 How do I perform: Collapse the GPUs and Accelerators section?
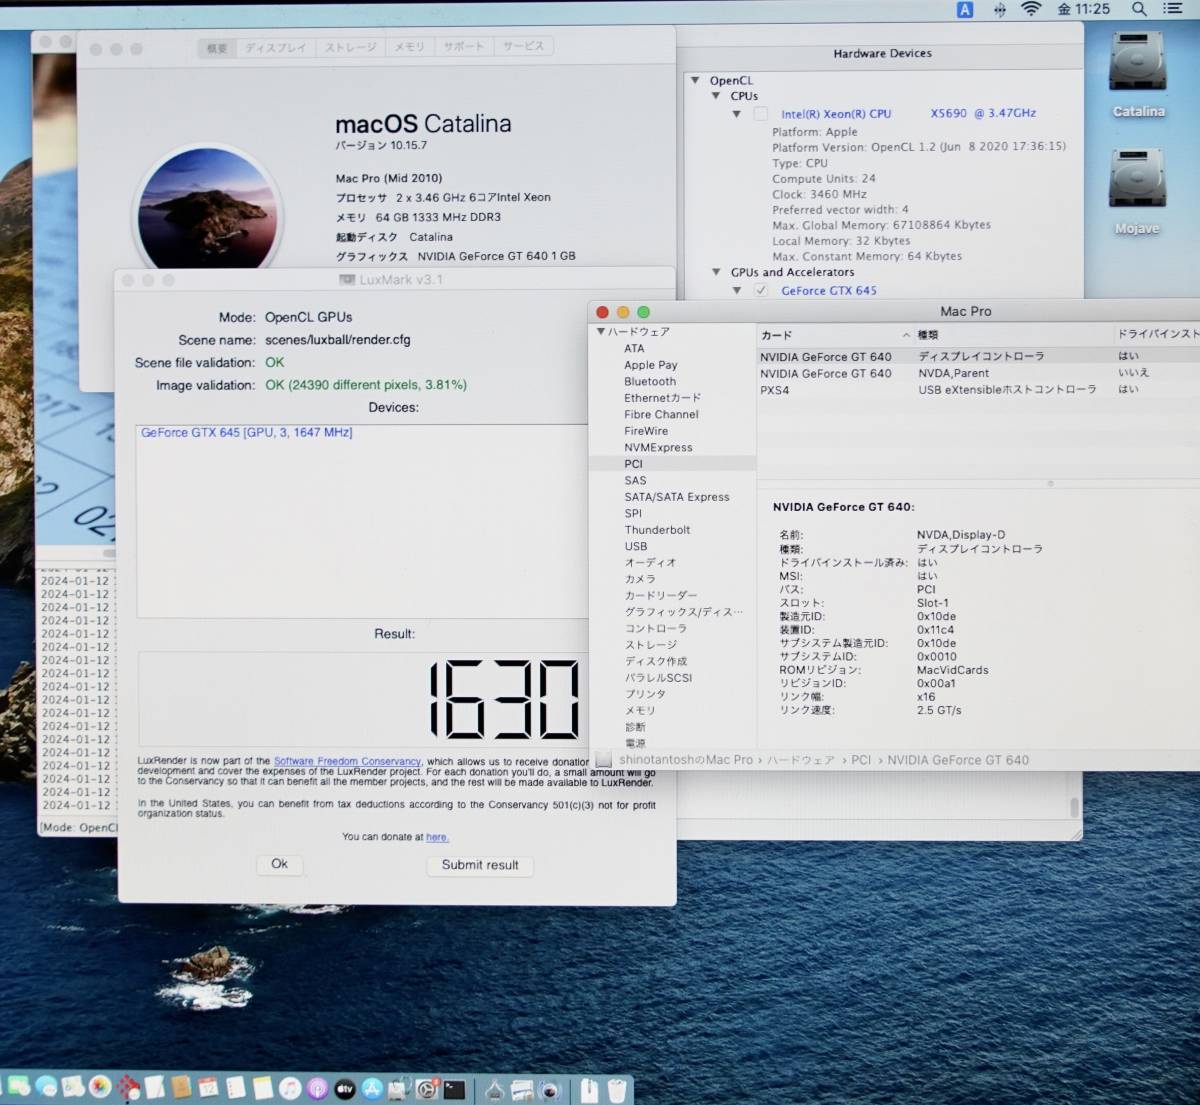tap(716, 271)
